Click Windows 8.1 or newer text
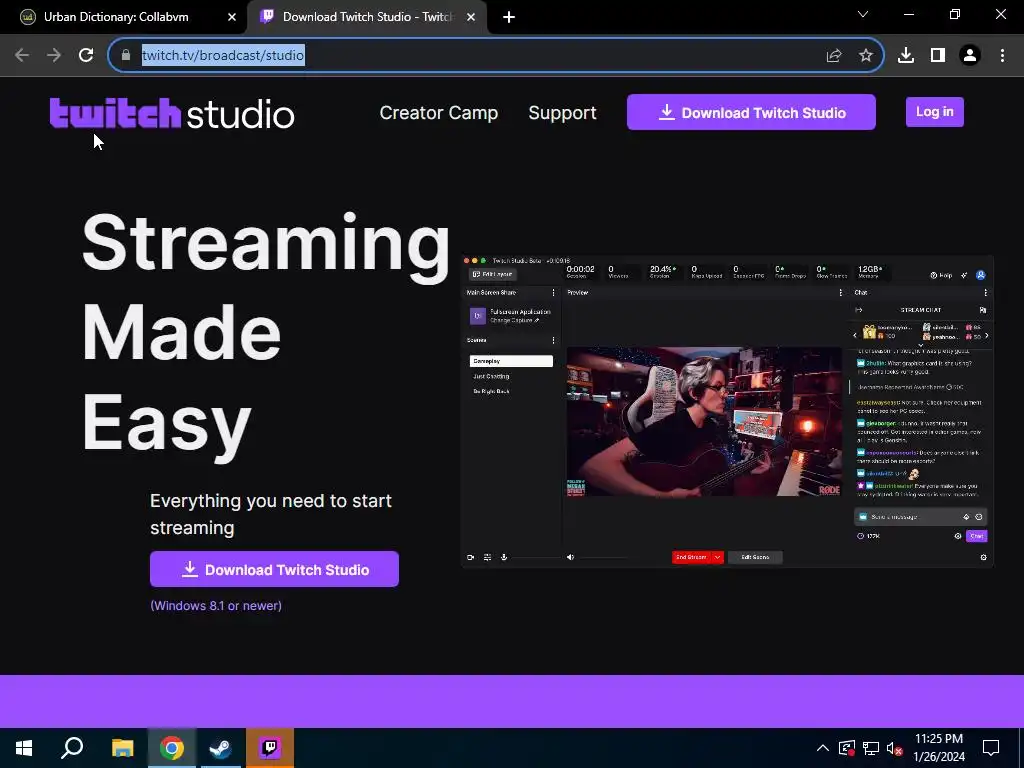The width and height of the screenshot is (1024, 768). pyautogui.click(x=216, y=605)
